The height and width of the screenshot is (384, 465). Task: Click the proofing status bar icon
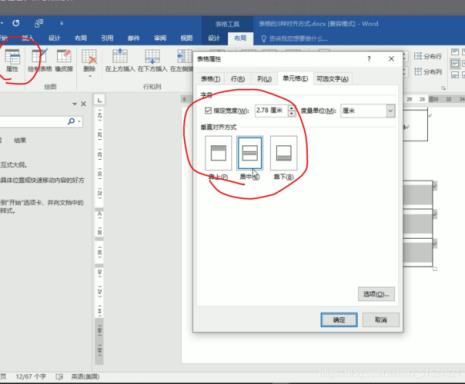(x=59, y=377)
